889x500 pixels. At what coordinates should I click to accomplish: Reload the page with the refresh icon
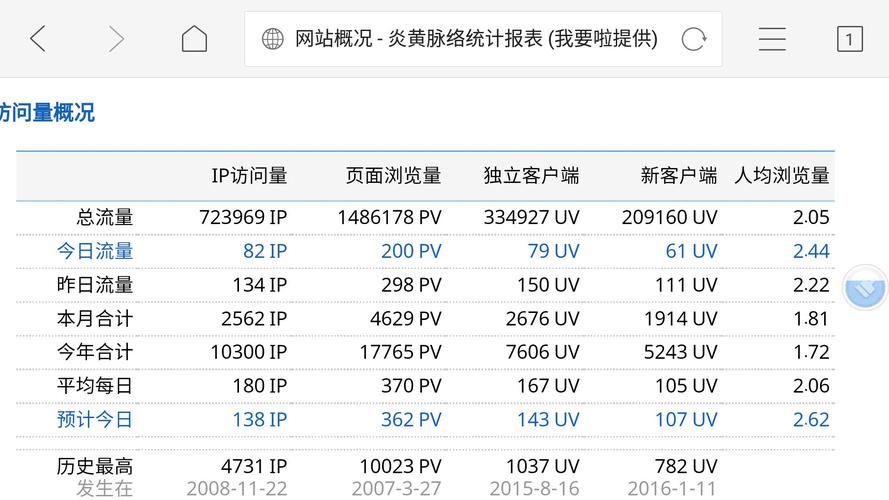(x=693, y=39)
